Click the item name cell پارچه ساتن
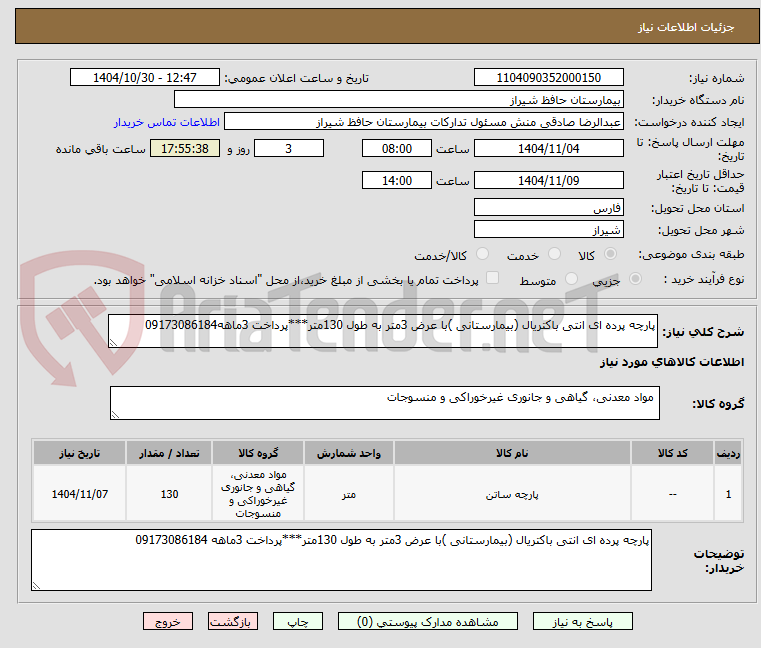The image size is (761, 648). [512, 494]
